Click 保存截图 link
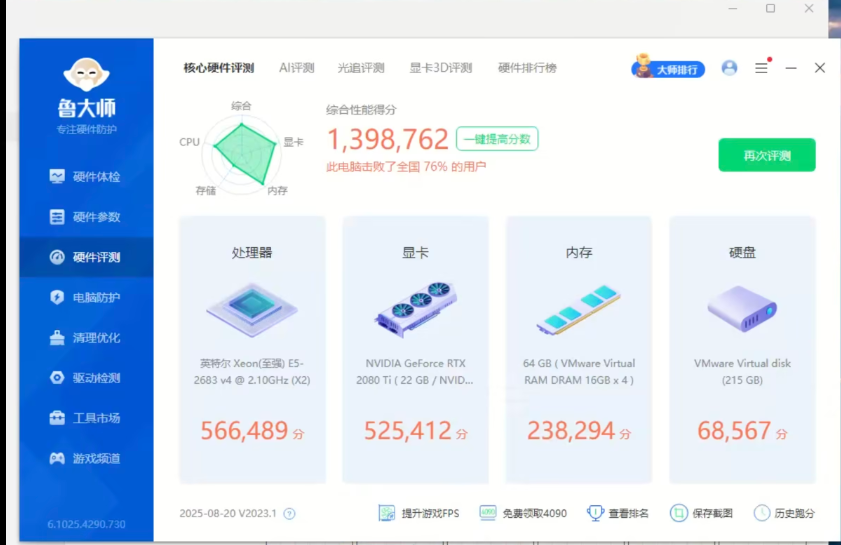Image resolution: width=841 pixels, height=545 pixels. tap(701, 513)
